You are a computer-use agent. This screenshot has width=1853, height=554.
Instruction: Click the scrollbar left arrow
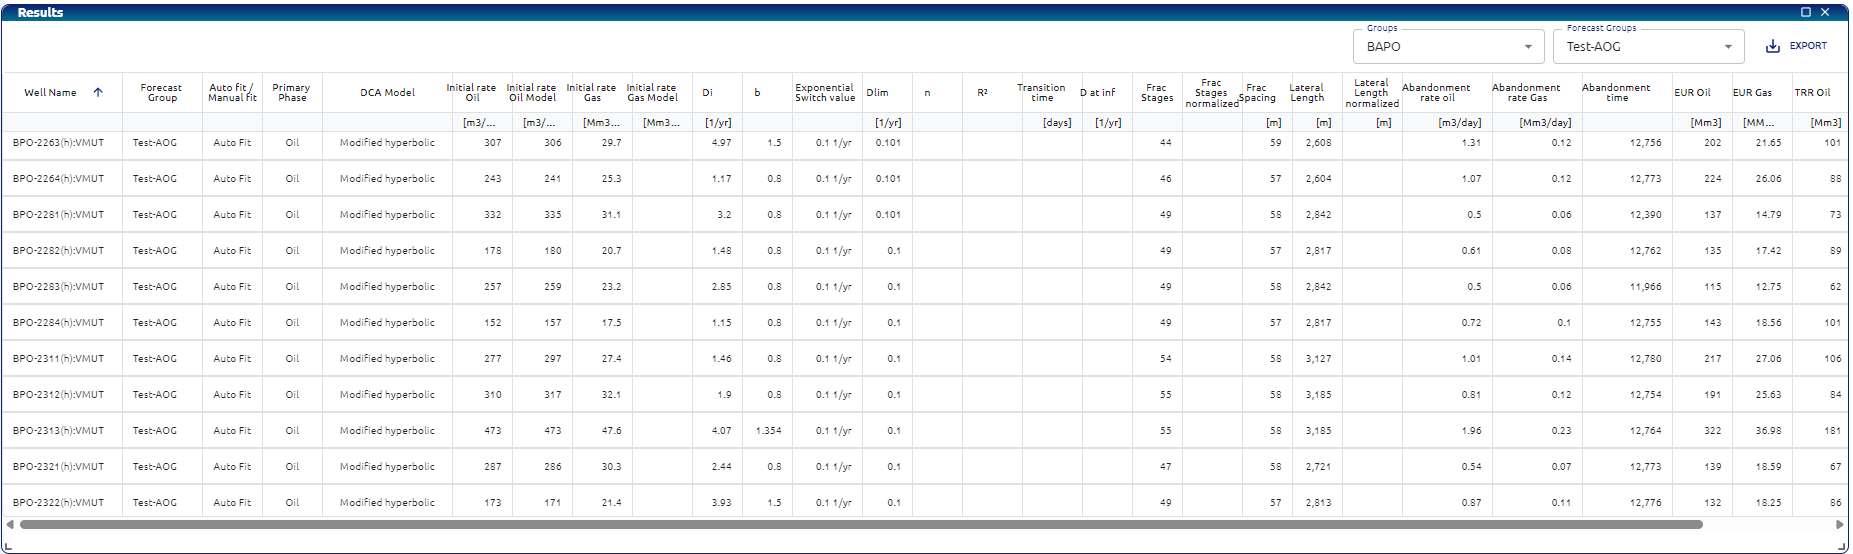10,524
